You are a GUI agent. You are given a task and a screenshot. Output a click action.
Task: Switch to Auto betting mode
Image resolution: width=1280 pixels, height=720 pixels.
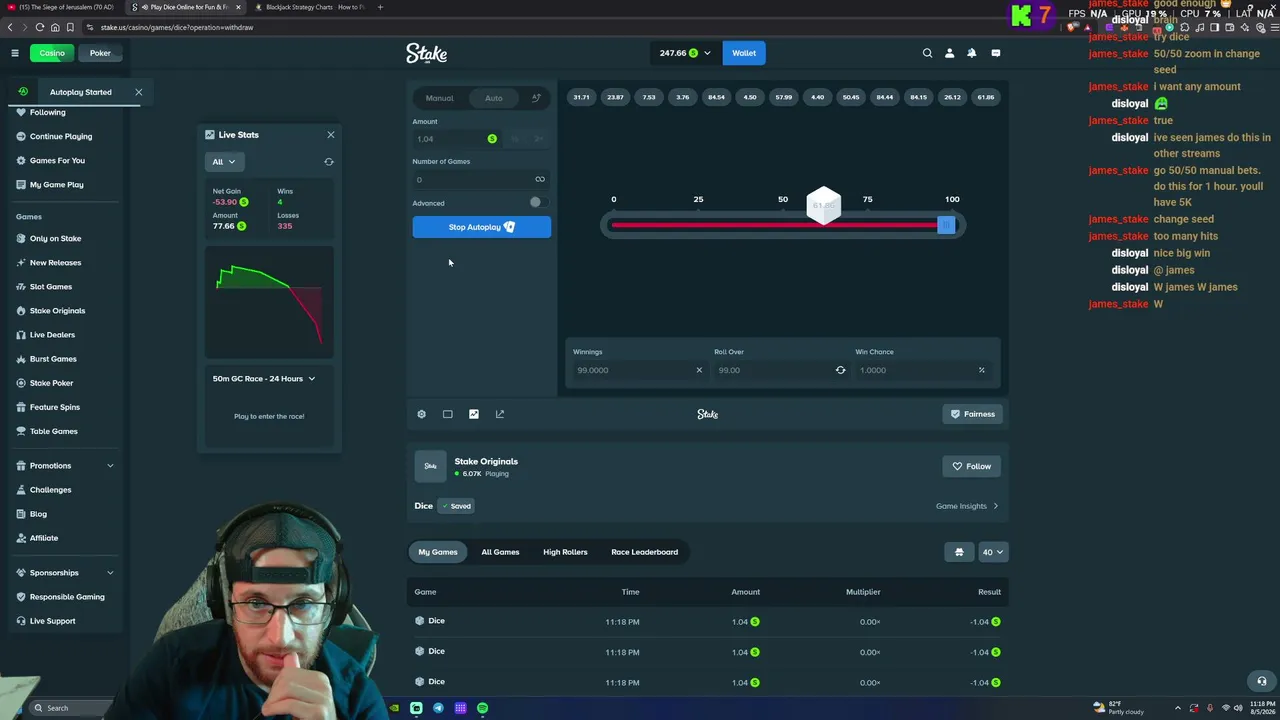[494, 98]
